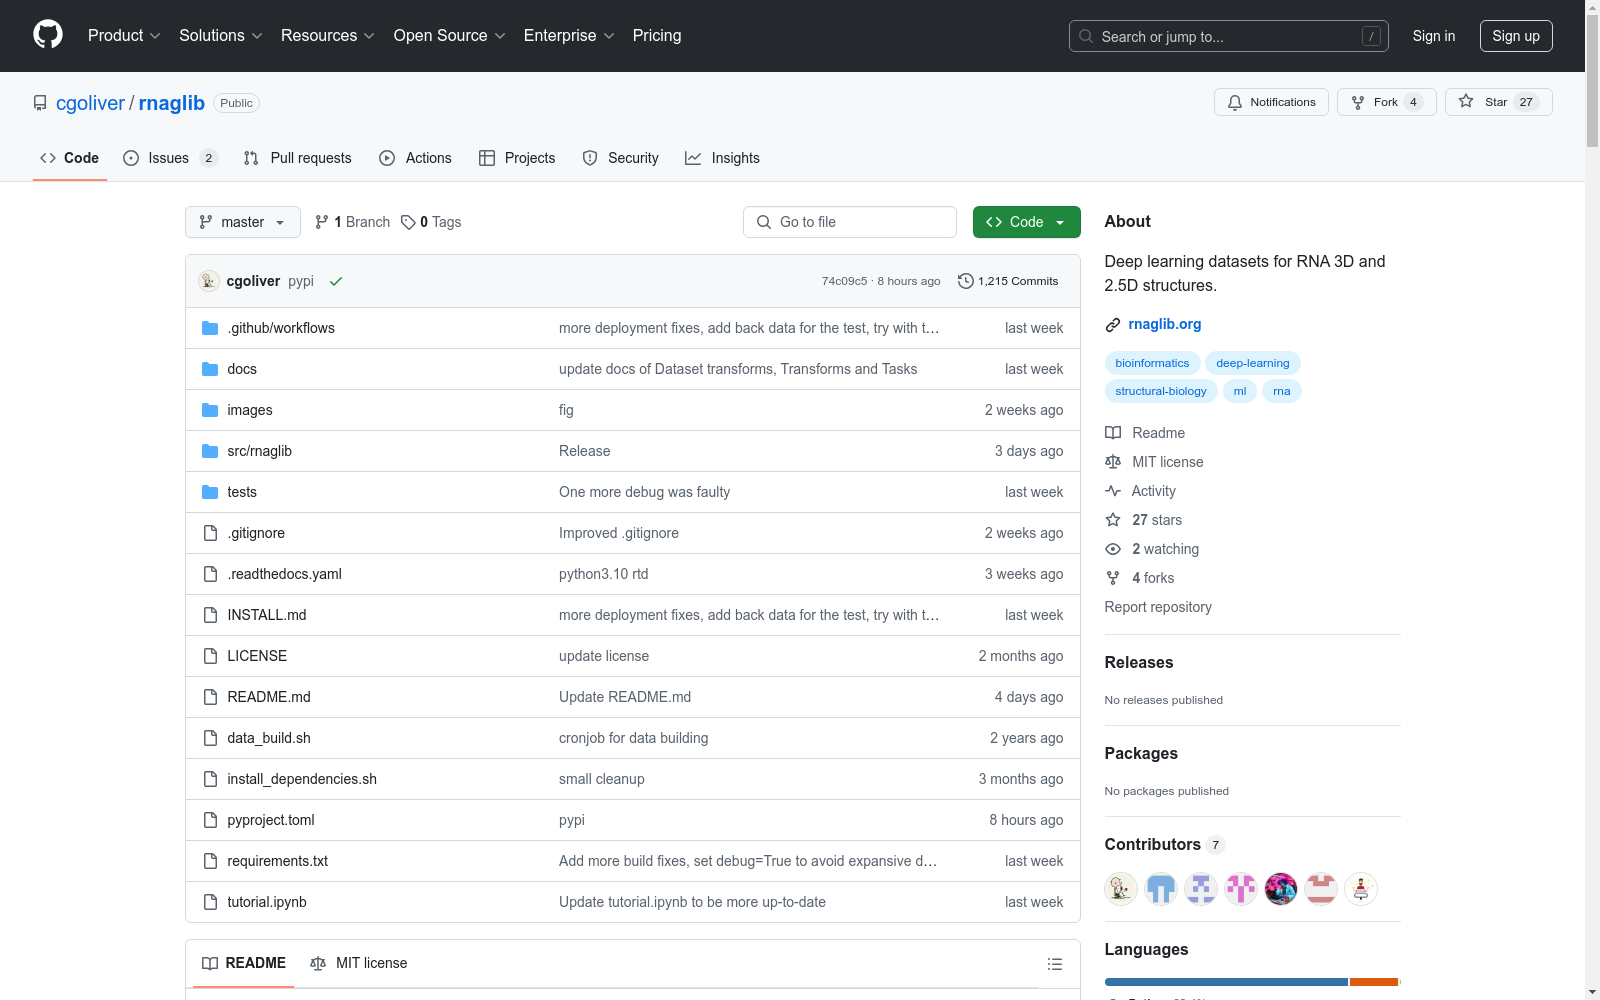
Task: Open the master branch selector dropdown
Action: point(243,222)
